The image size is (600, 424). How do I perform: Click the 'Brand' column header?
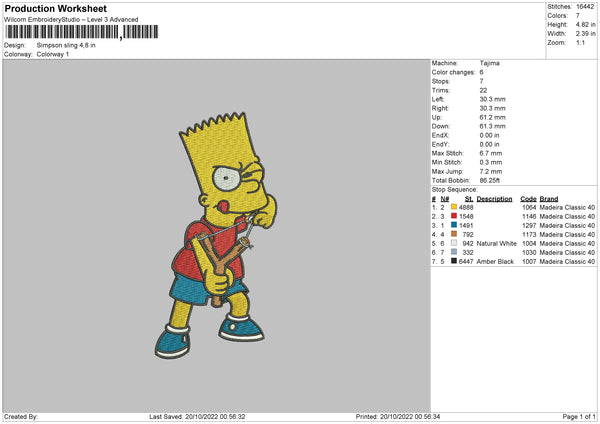(x=549, y=199)
